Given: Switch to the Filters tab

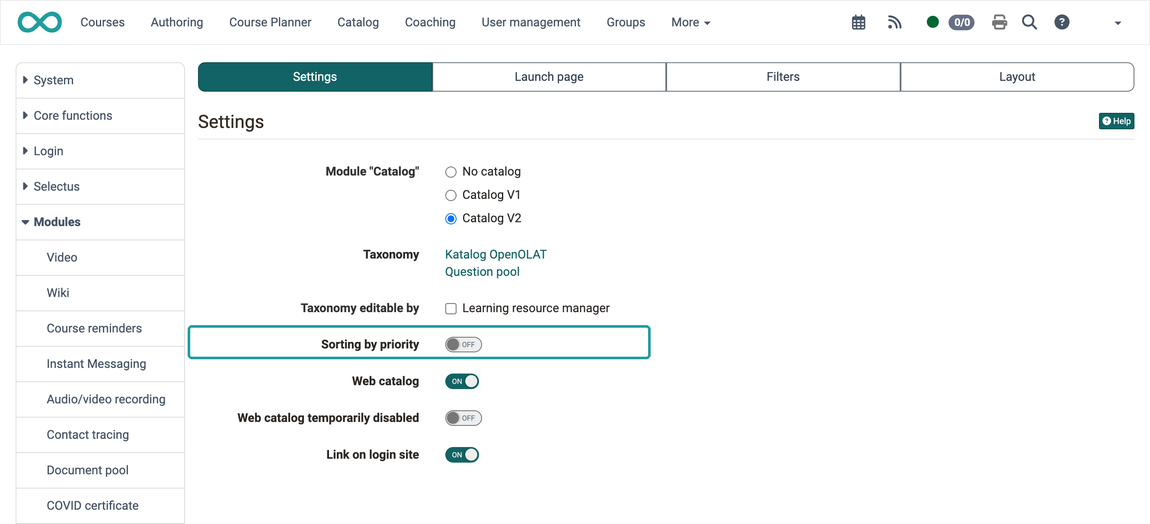Looking at the screenshot, I should 783,77.
